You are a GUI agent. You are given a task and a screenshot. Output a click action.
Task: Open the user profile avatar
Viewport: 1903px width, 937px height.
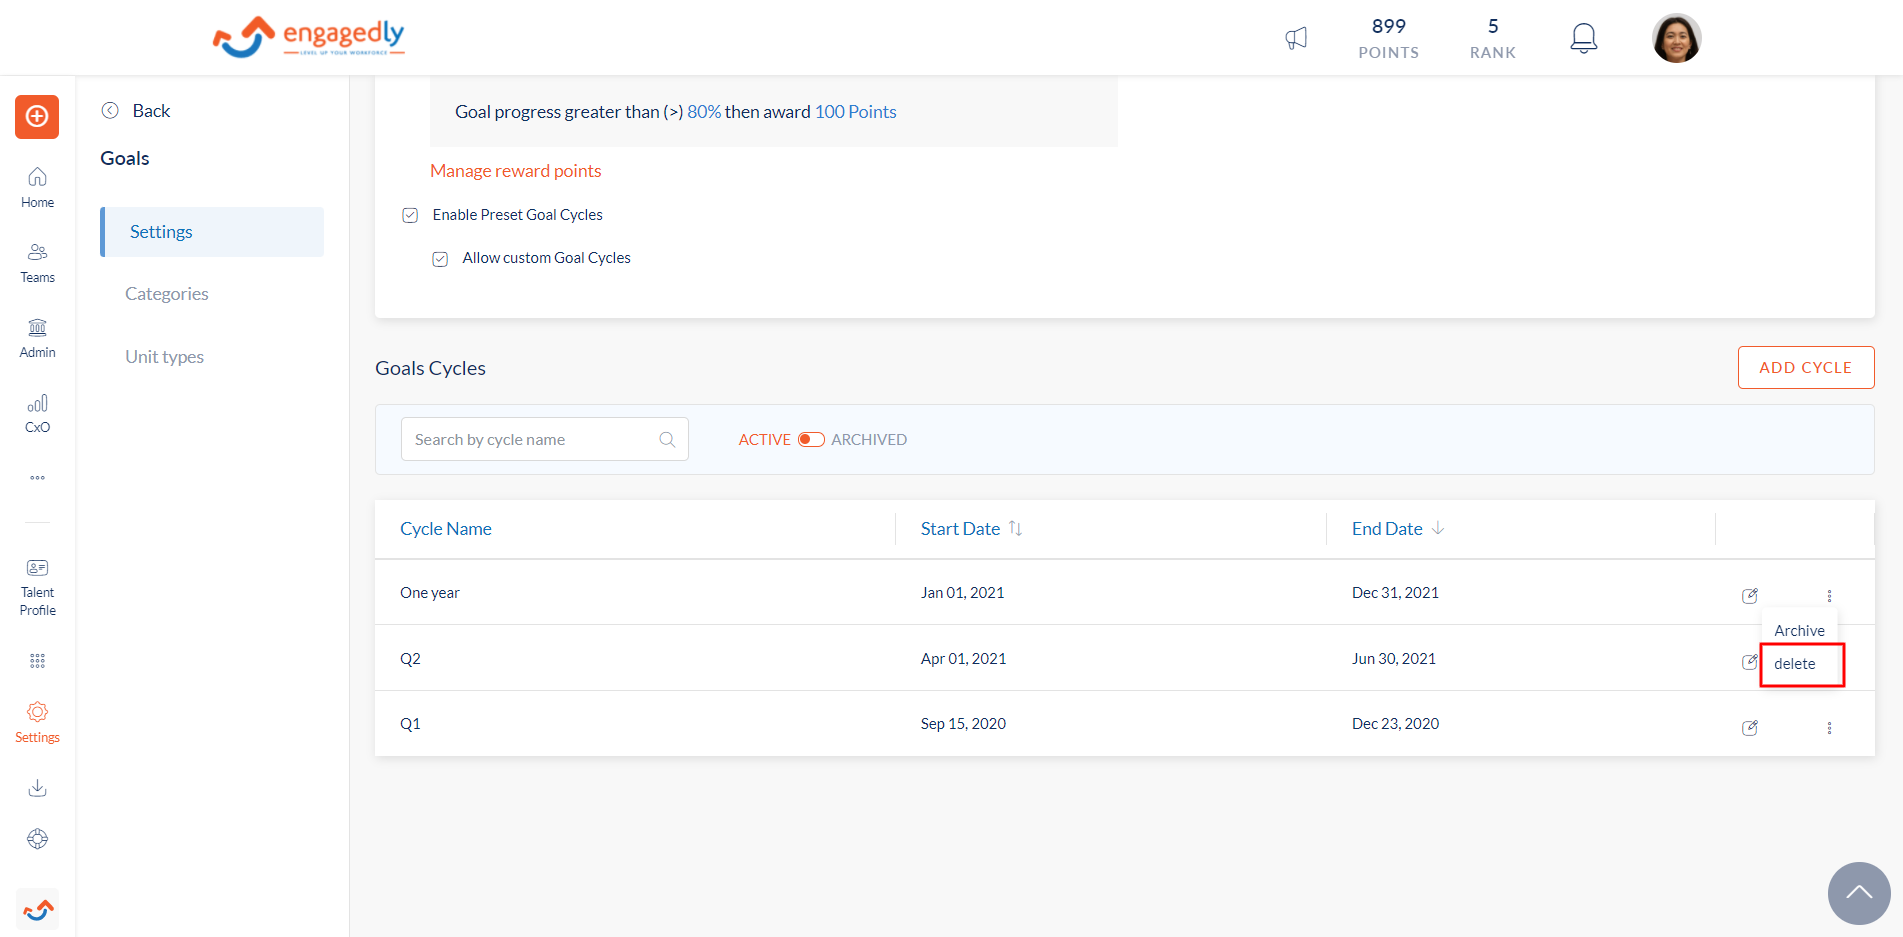[x=1676, y=38]
